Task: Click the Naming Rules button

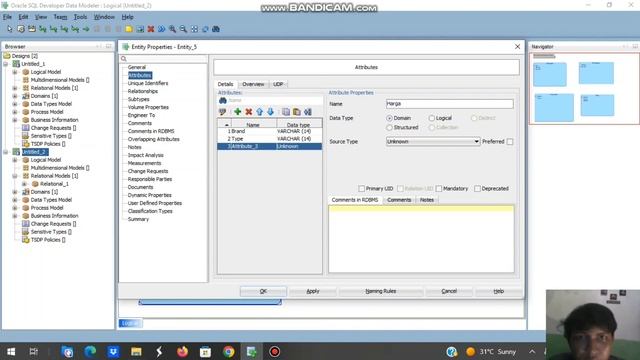Action: click(x=380, y=291)
